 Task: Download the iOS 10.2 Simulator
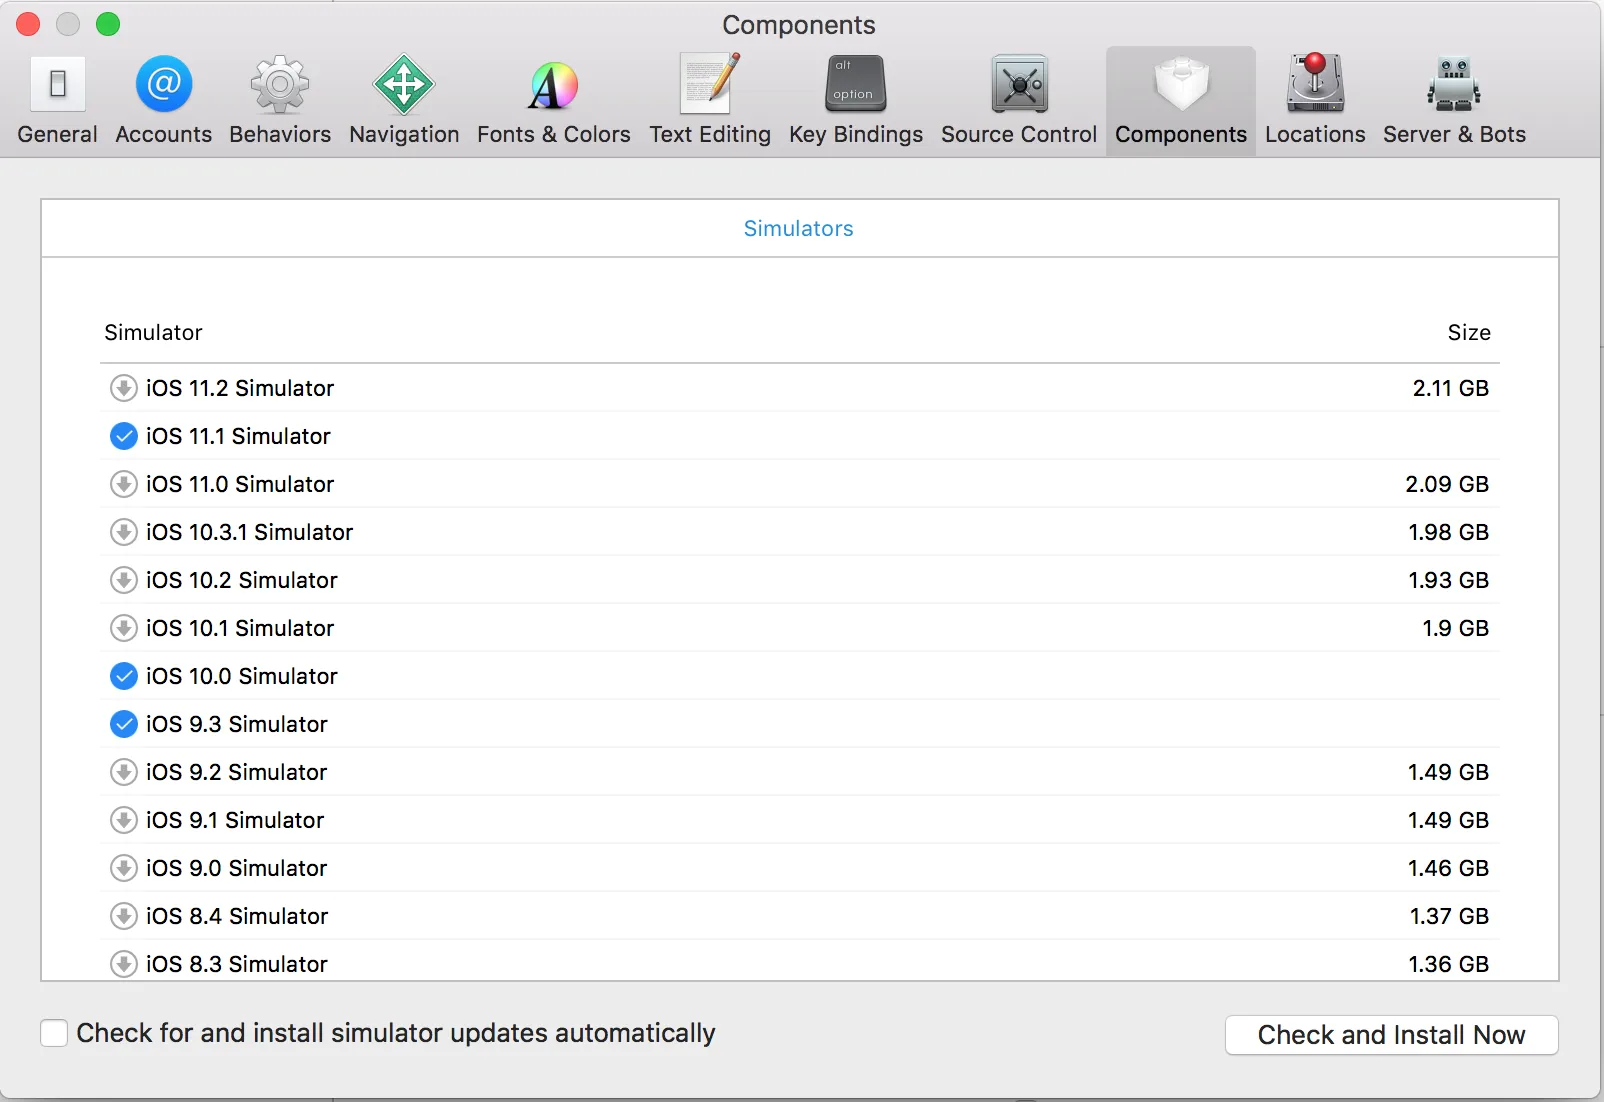(x=123, y=580)
